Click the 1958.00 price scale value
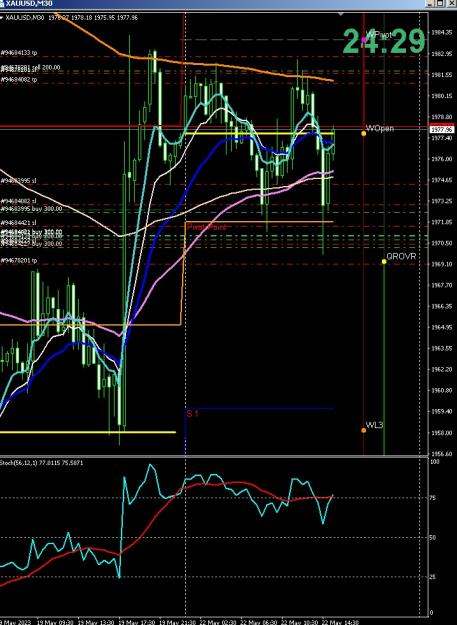Viewport: 457px width, 625px height. [441, 433]
